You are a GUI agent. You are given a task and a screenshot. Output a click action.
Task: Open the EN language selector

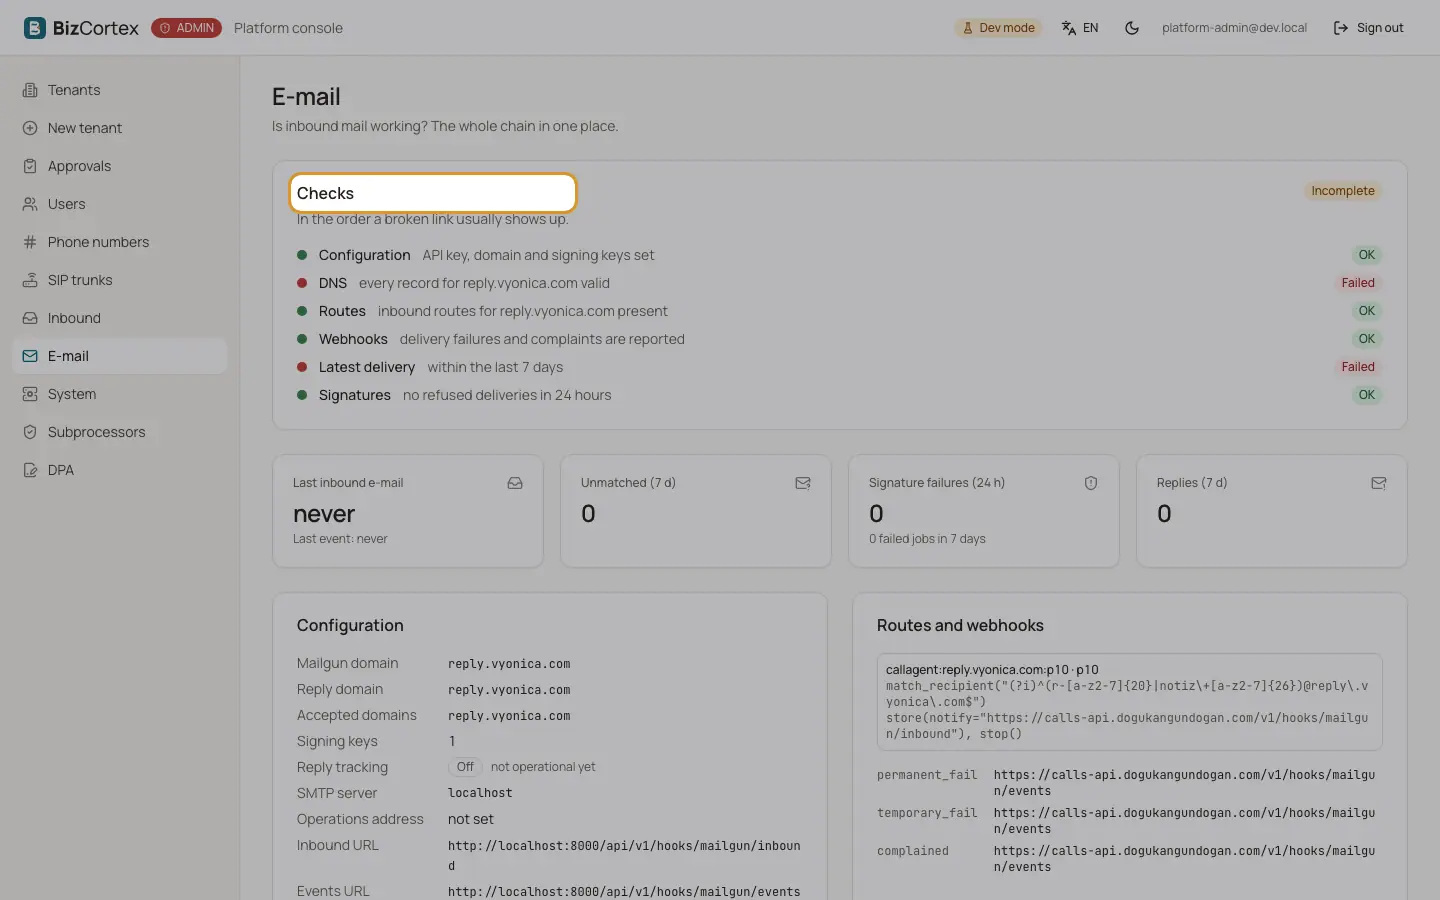(1080, 28)
